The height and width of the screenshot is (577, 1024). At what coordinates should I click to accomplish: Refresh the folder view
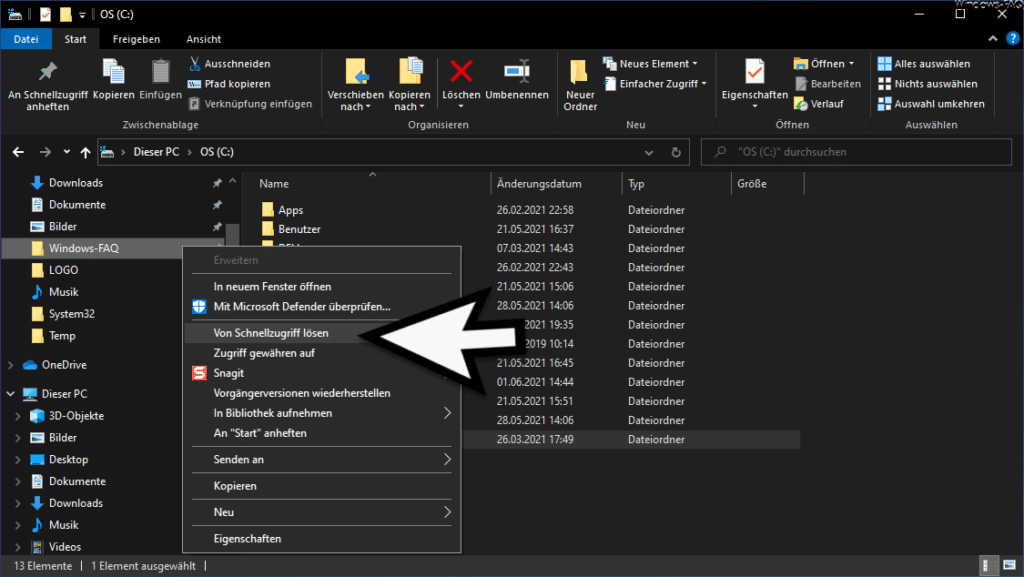tap(676, 152)
